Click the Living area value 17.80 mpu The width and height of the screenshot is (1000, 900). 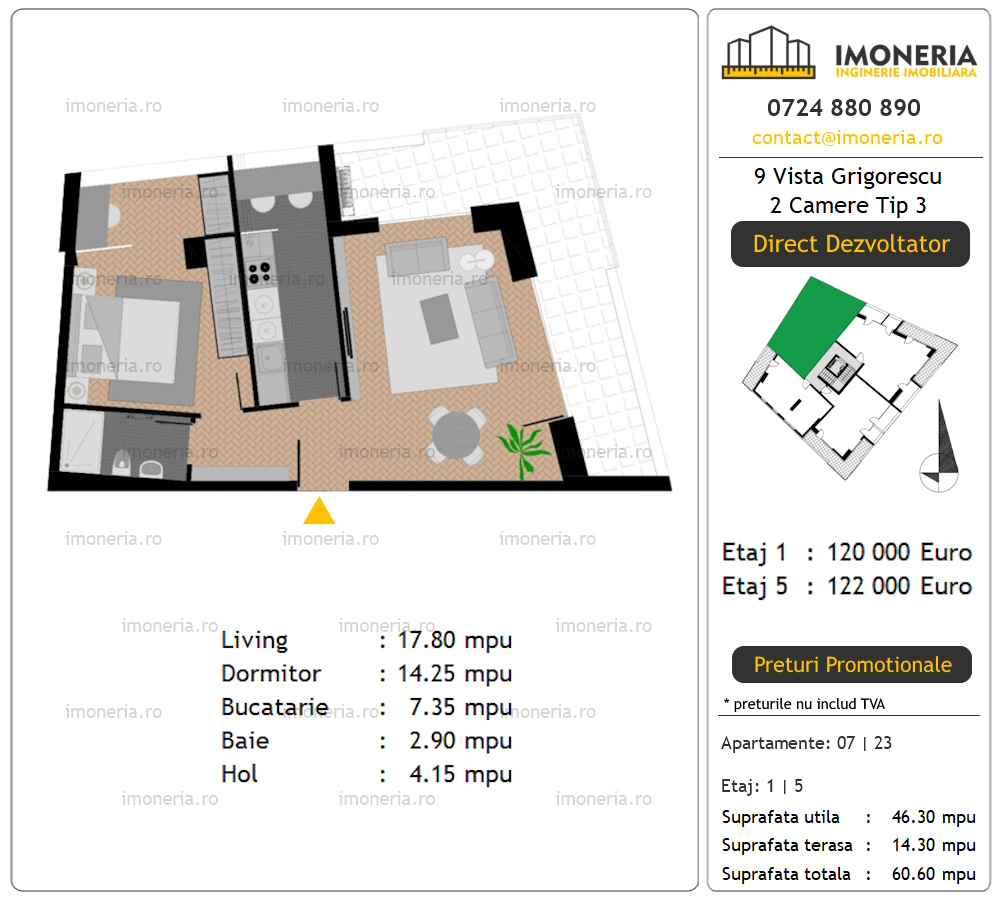(455, 640)
